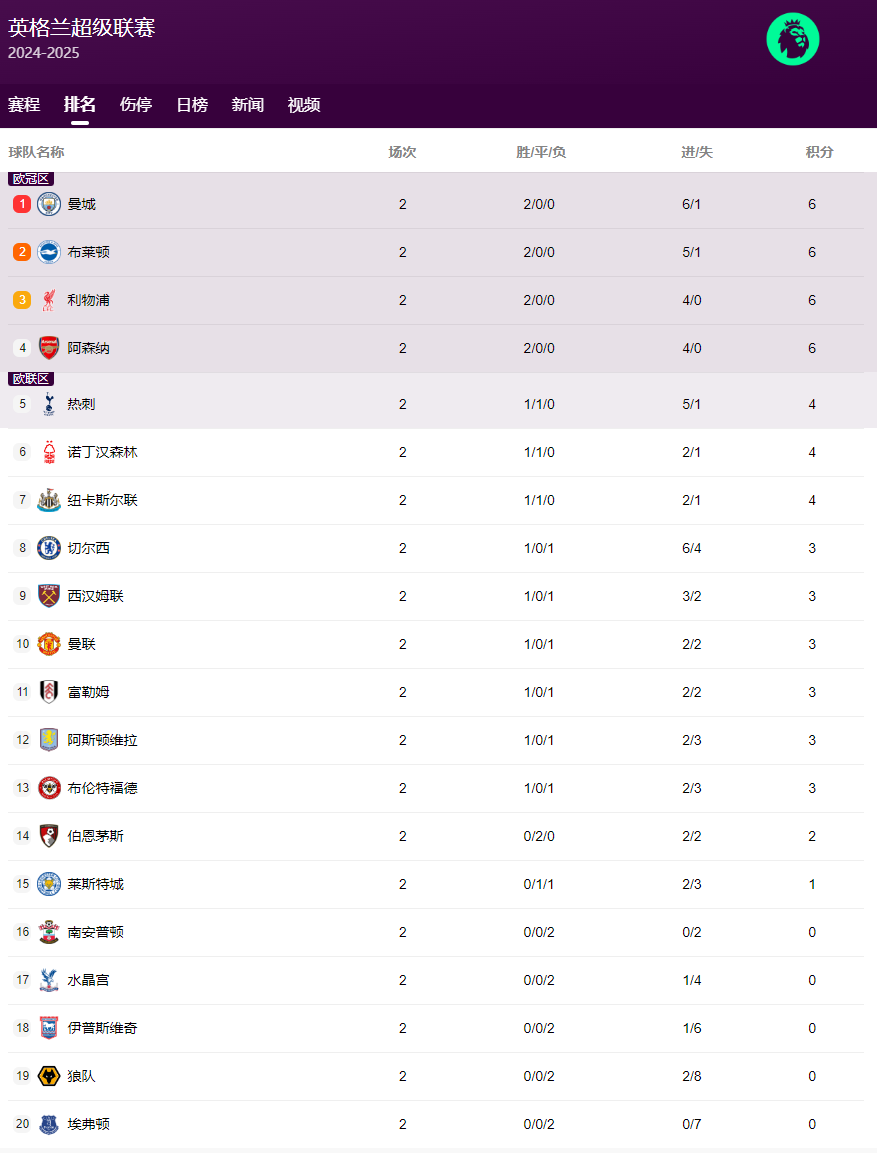
Task: Click the Brighton (布莱顿) club crest
Action: pos(49,252)
